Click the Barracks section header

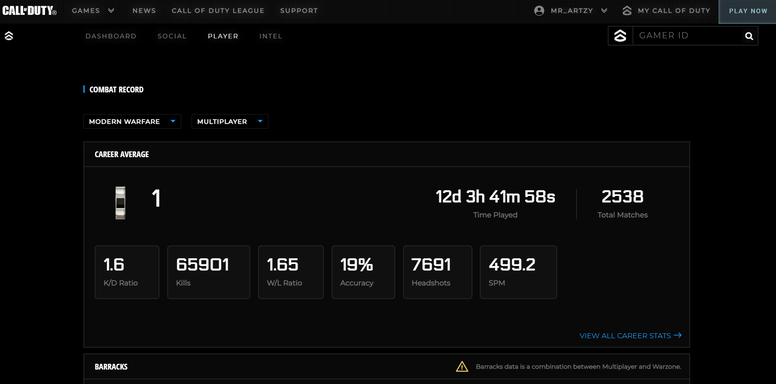111,367
